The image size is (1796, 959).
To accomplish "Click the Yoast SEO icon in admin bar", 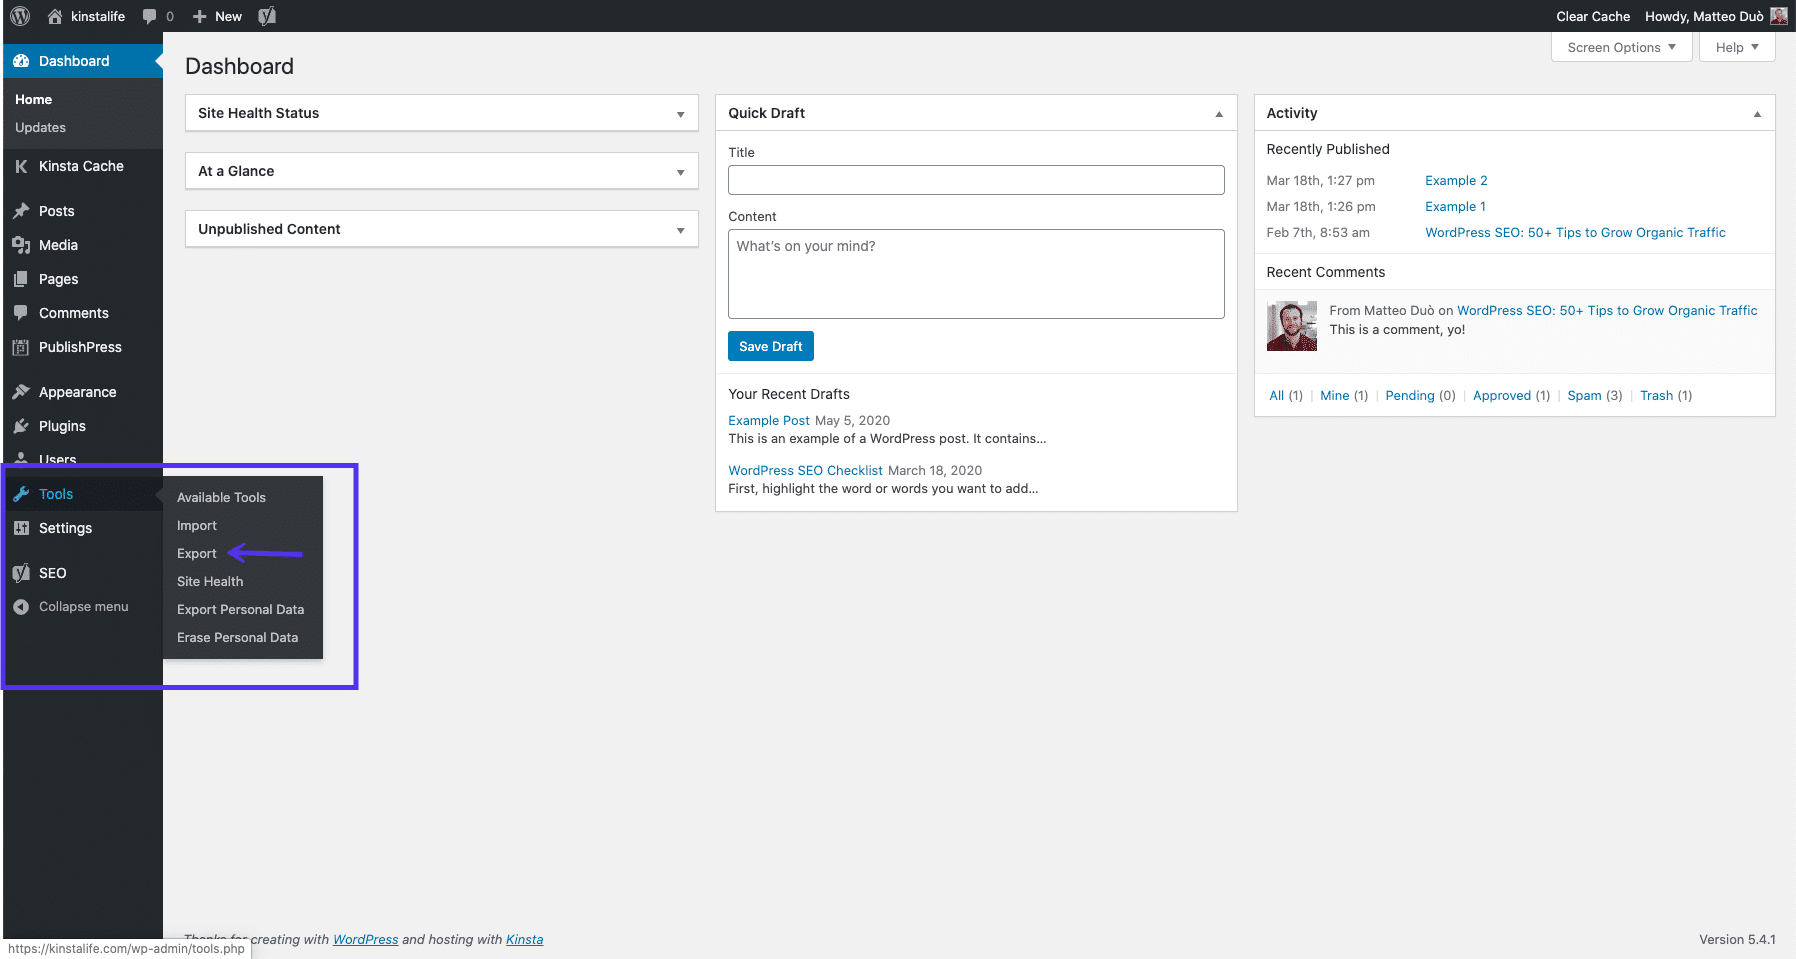I will (266, 16).
